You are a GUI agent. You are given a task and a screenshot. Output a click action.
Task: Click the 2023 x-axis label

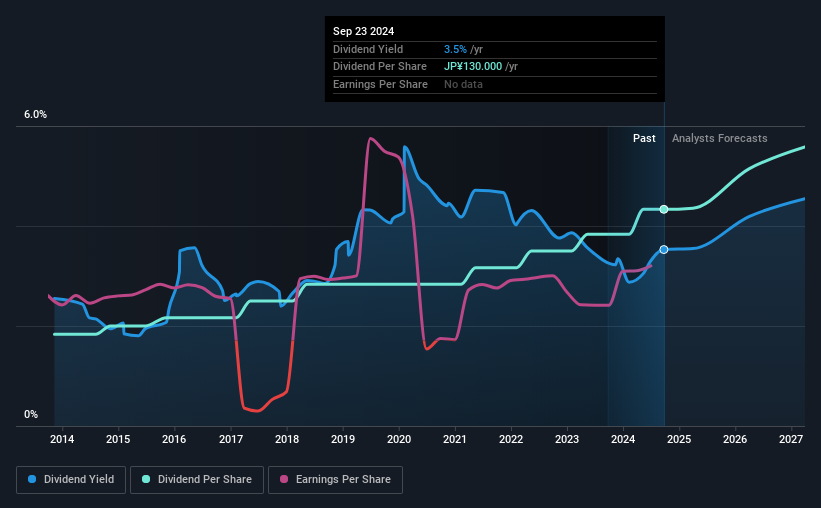(x=567, y=439)
